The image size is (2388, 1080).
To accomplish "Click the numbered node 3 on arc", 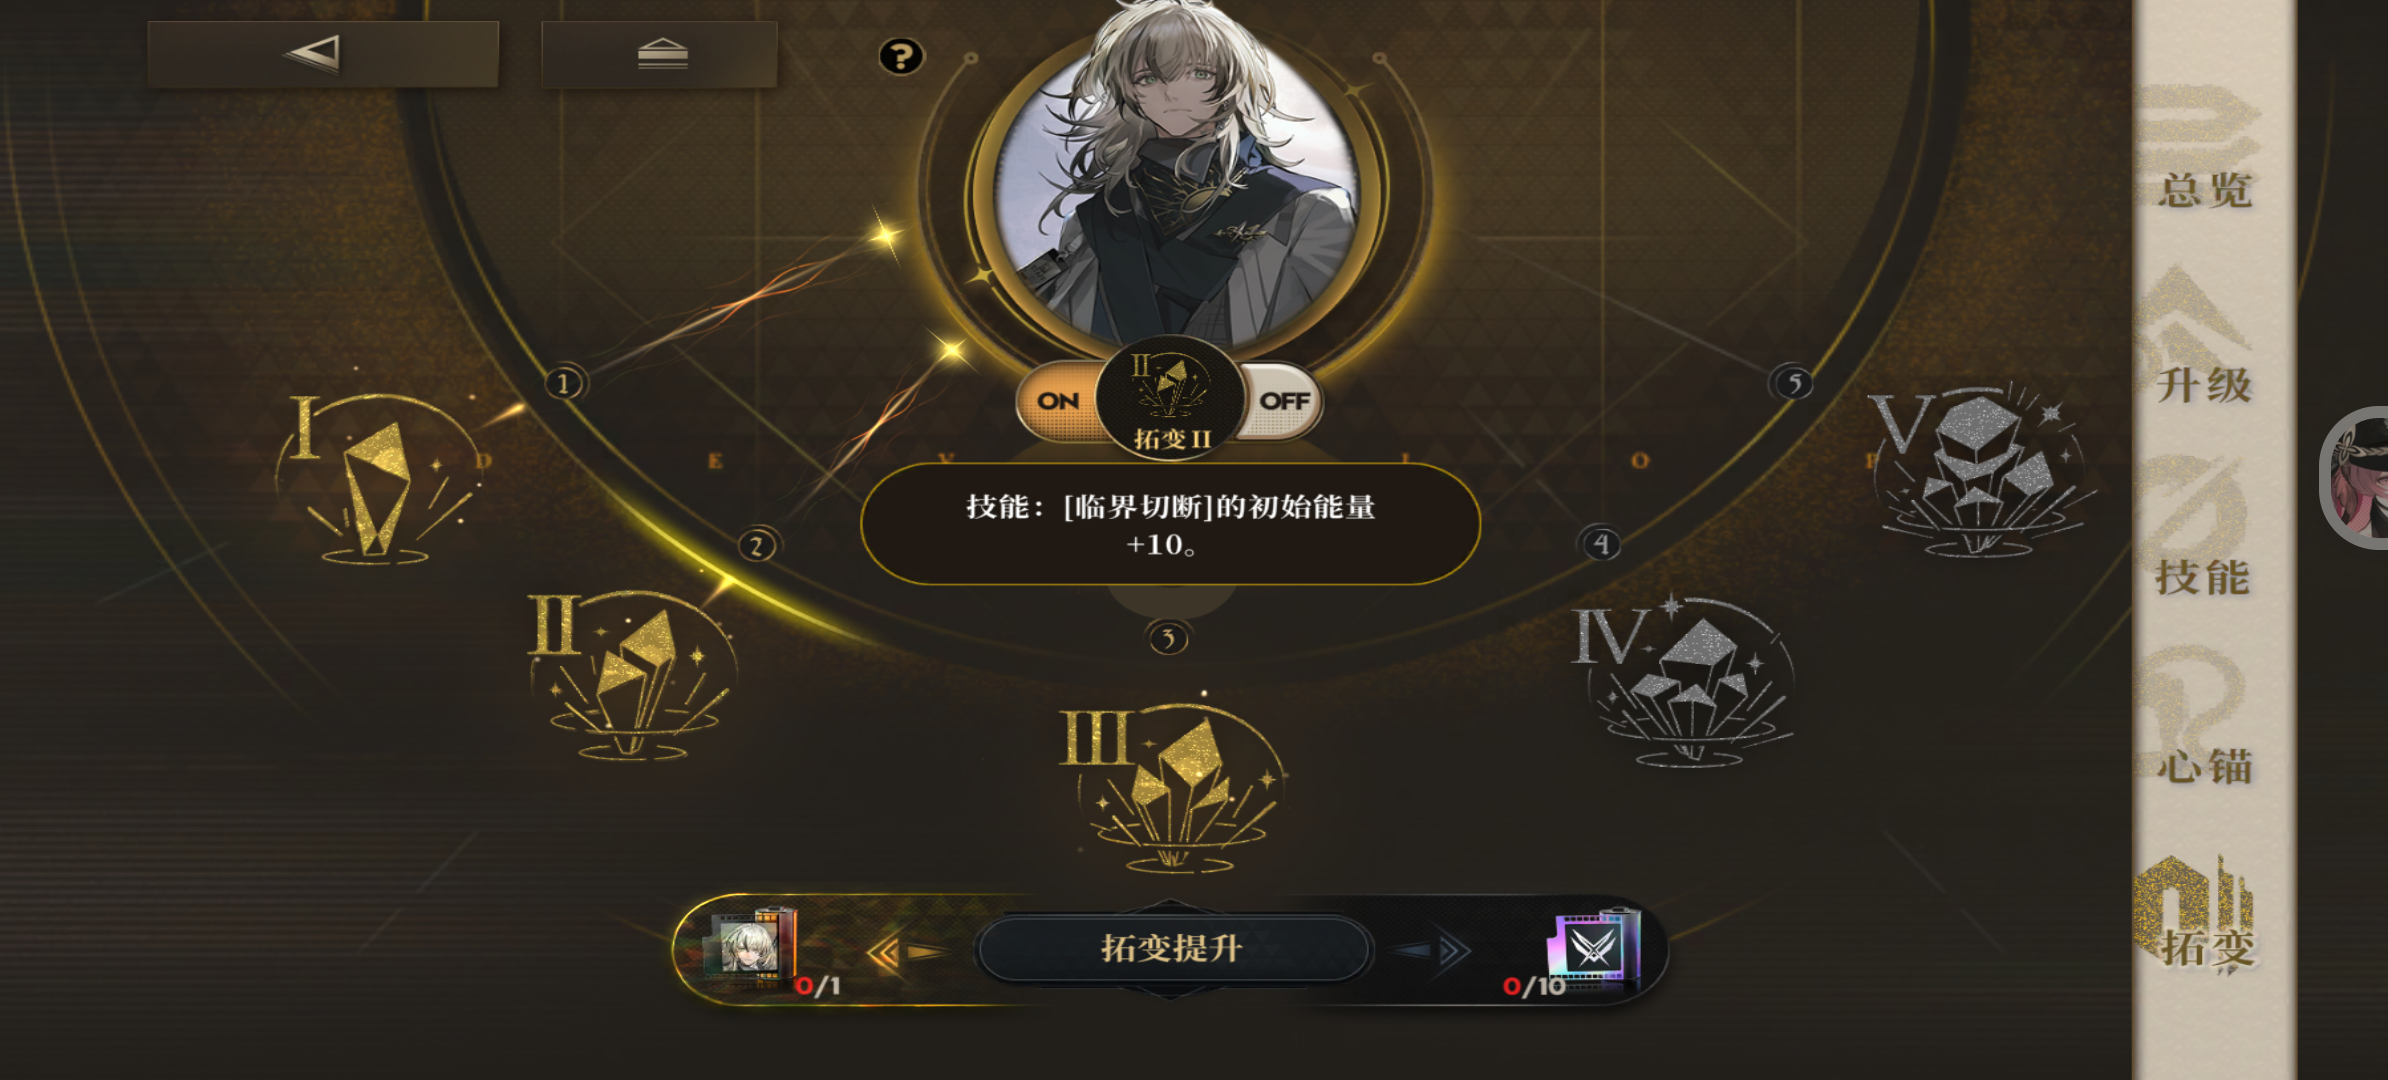I will [x=1168, y=638].
